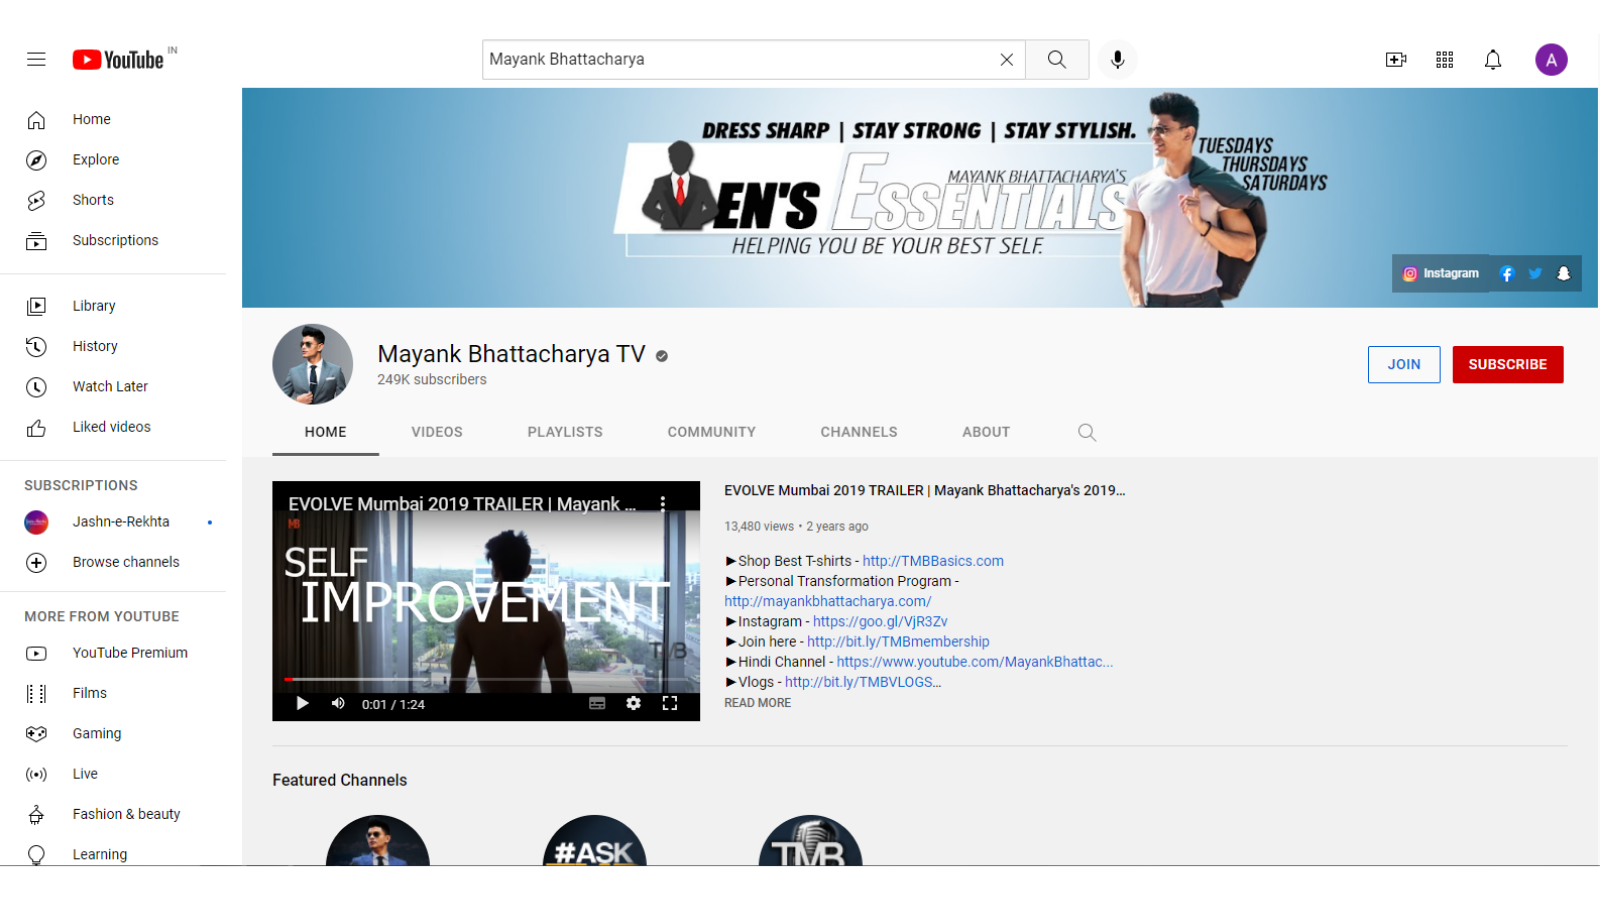The height and width of the screenshot is (900, 1600).
Task: Open the trailer's three-dot options menu
Action: coord(663,504)
